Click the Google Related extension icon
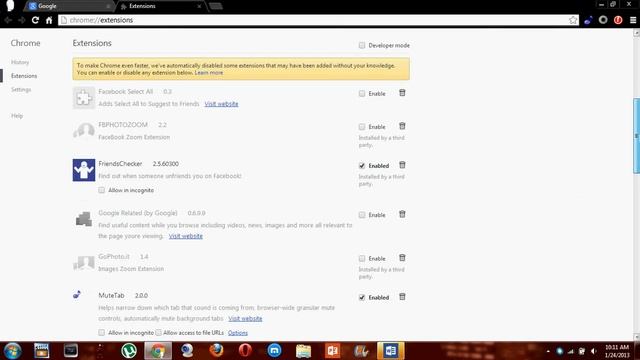Viewport: 640px width, 360px height. 84,219
